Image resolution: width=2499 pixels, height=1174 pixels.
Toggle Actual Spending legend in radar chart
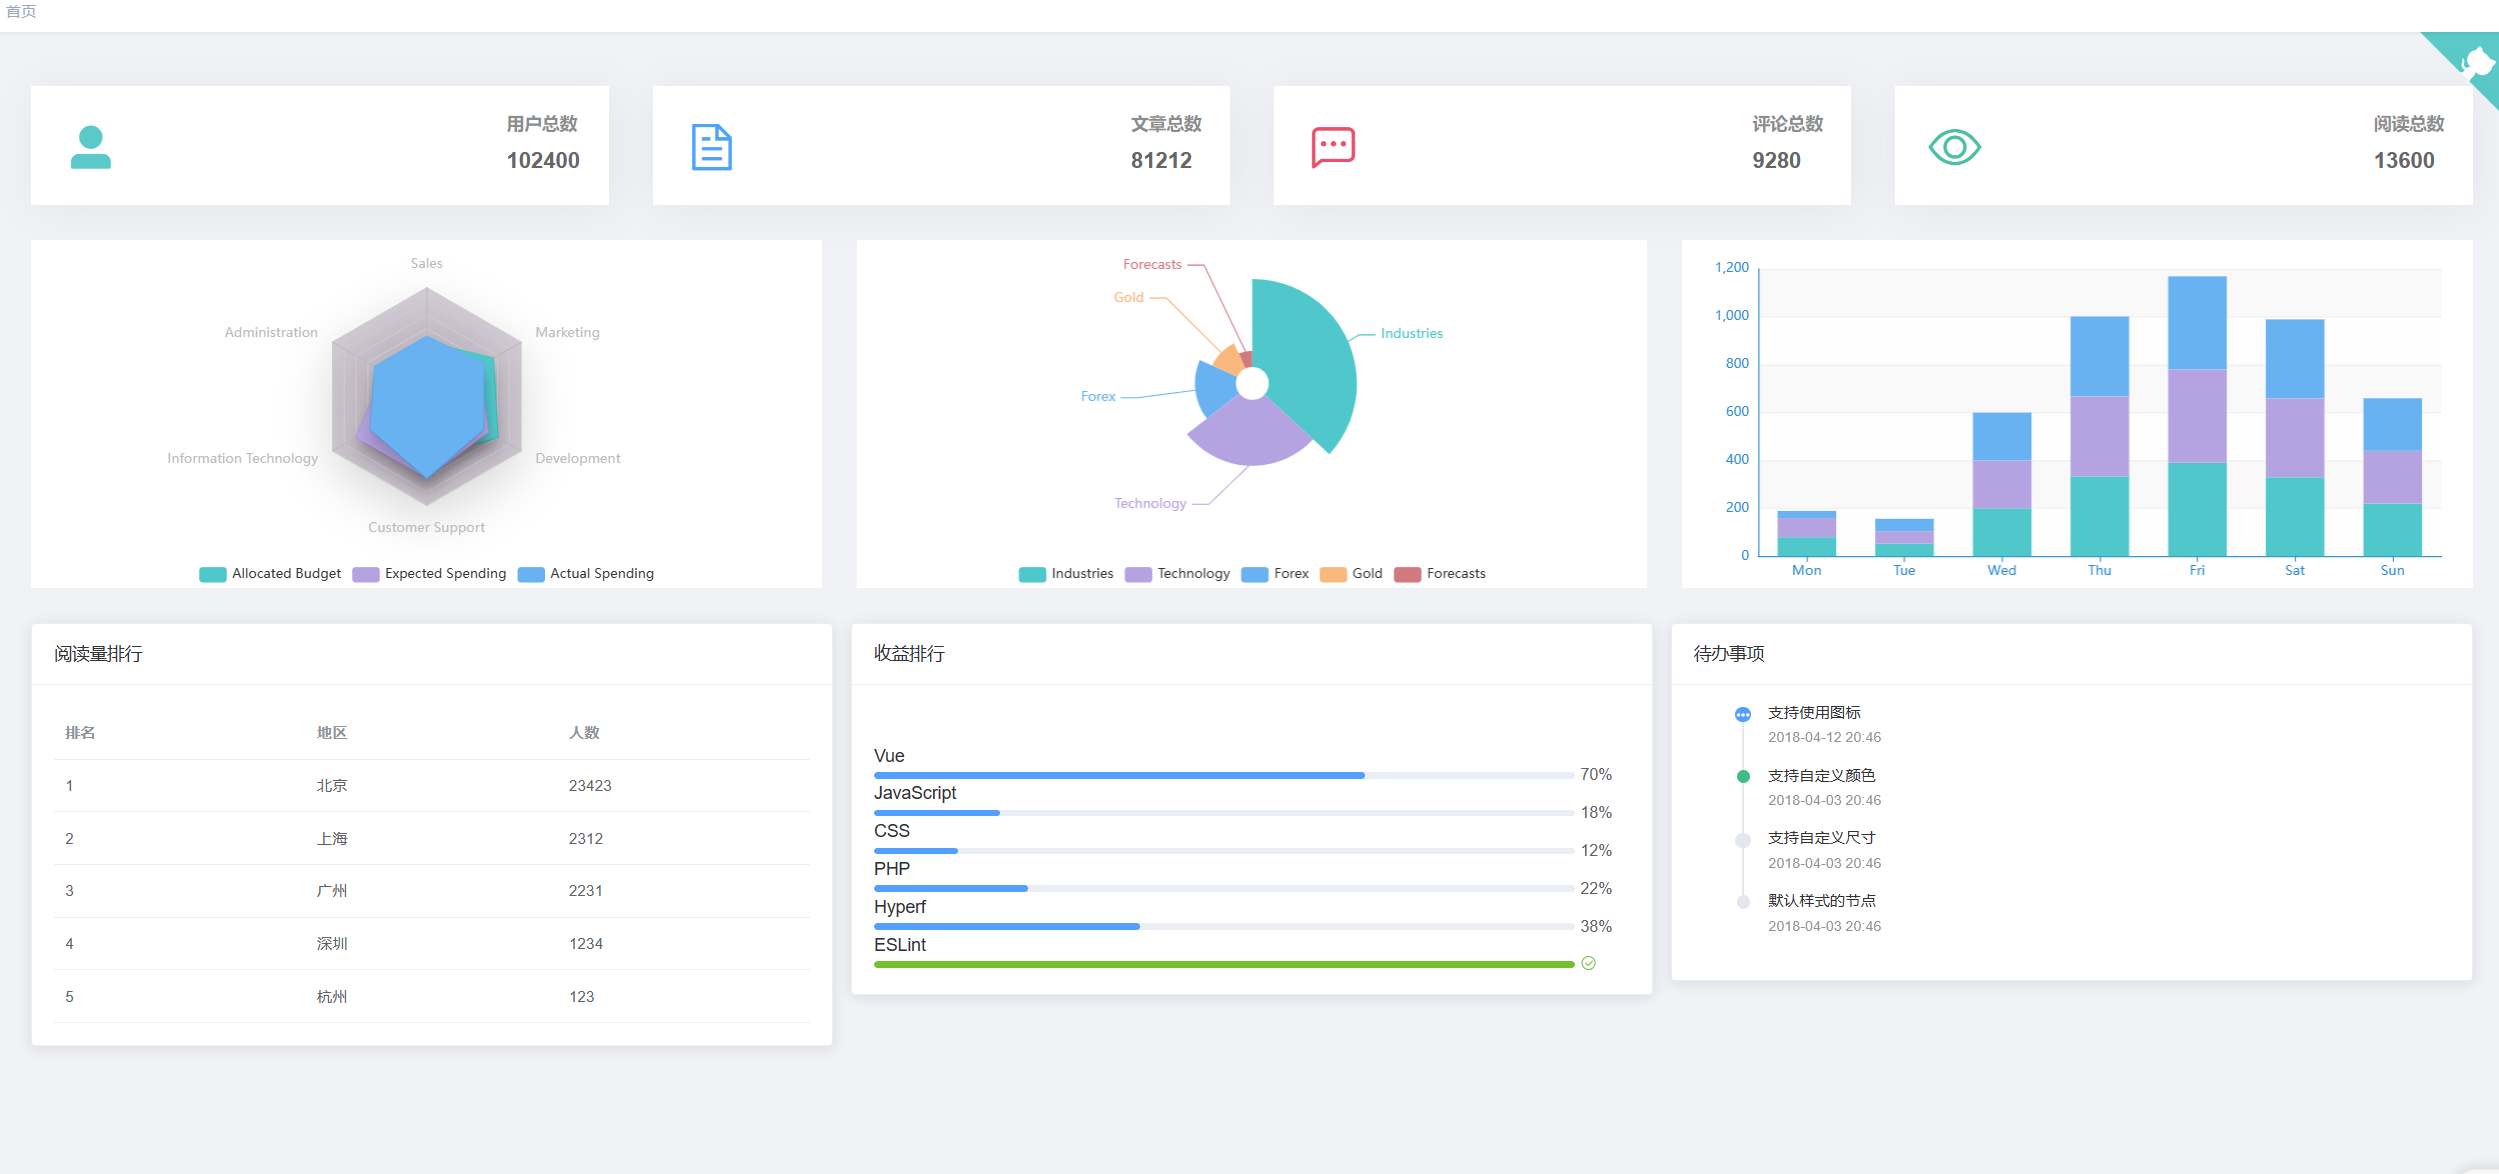[x=586, y=573]
